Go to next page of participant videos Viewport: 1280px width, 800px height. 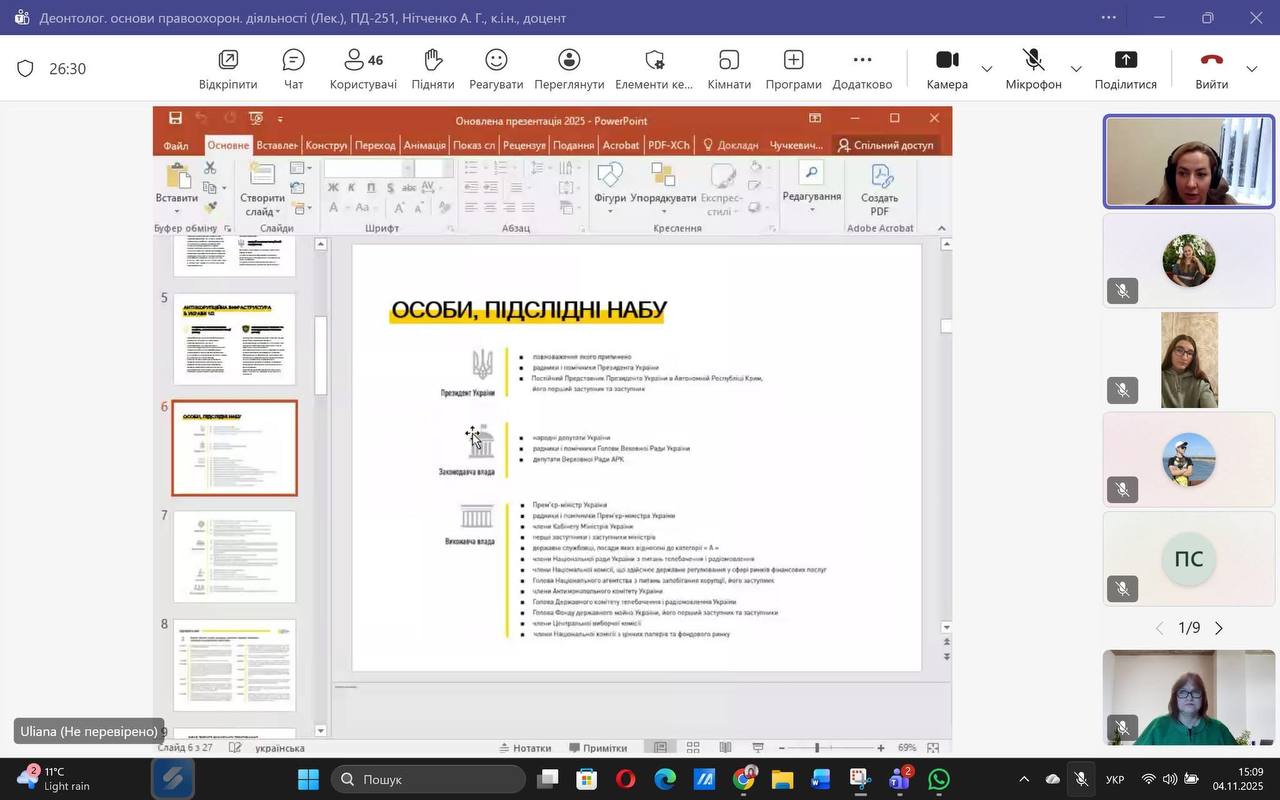[1219, 628]
